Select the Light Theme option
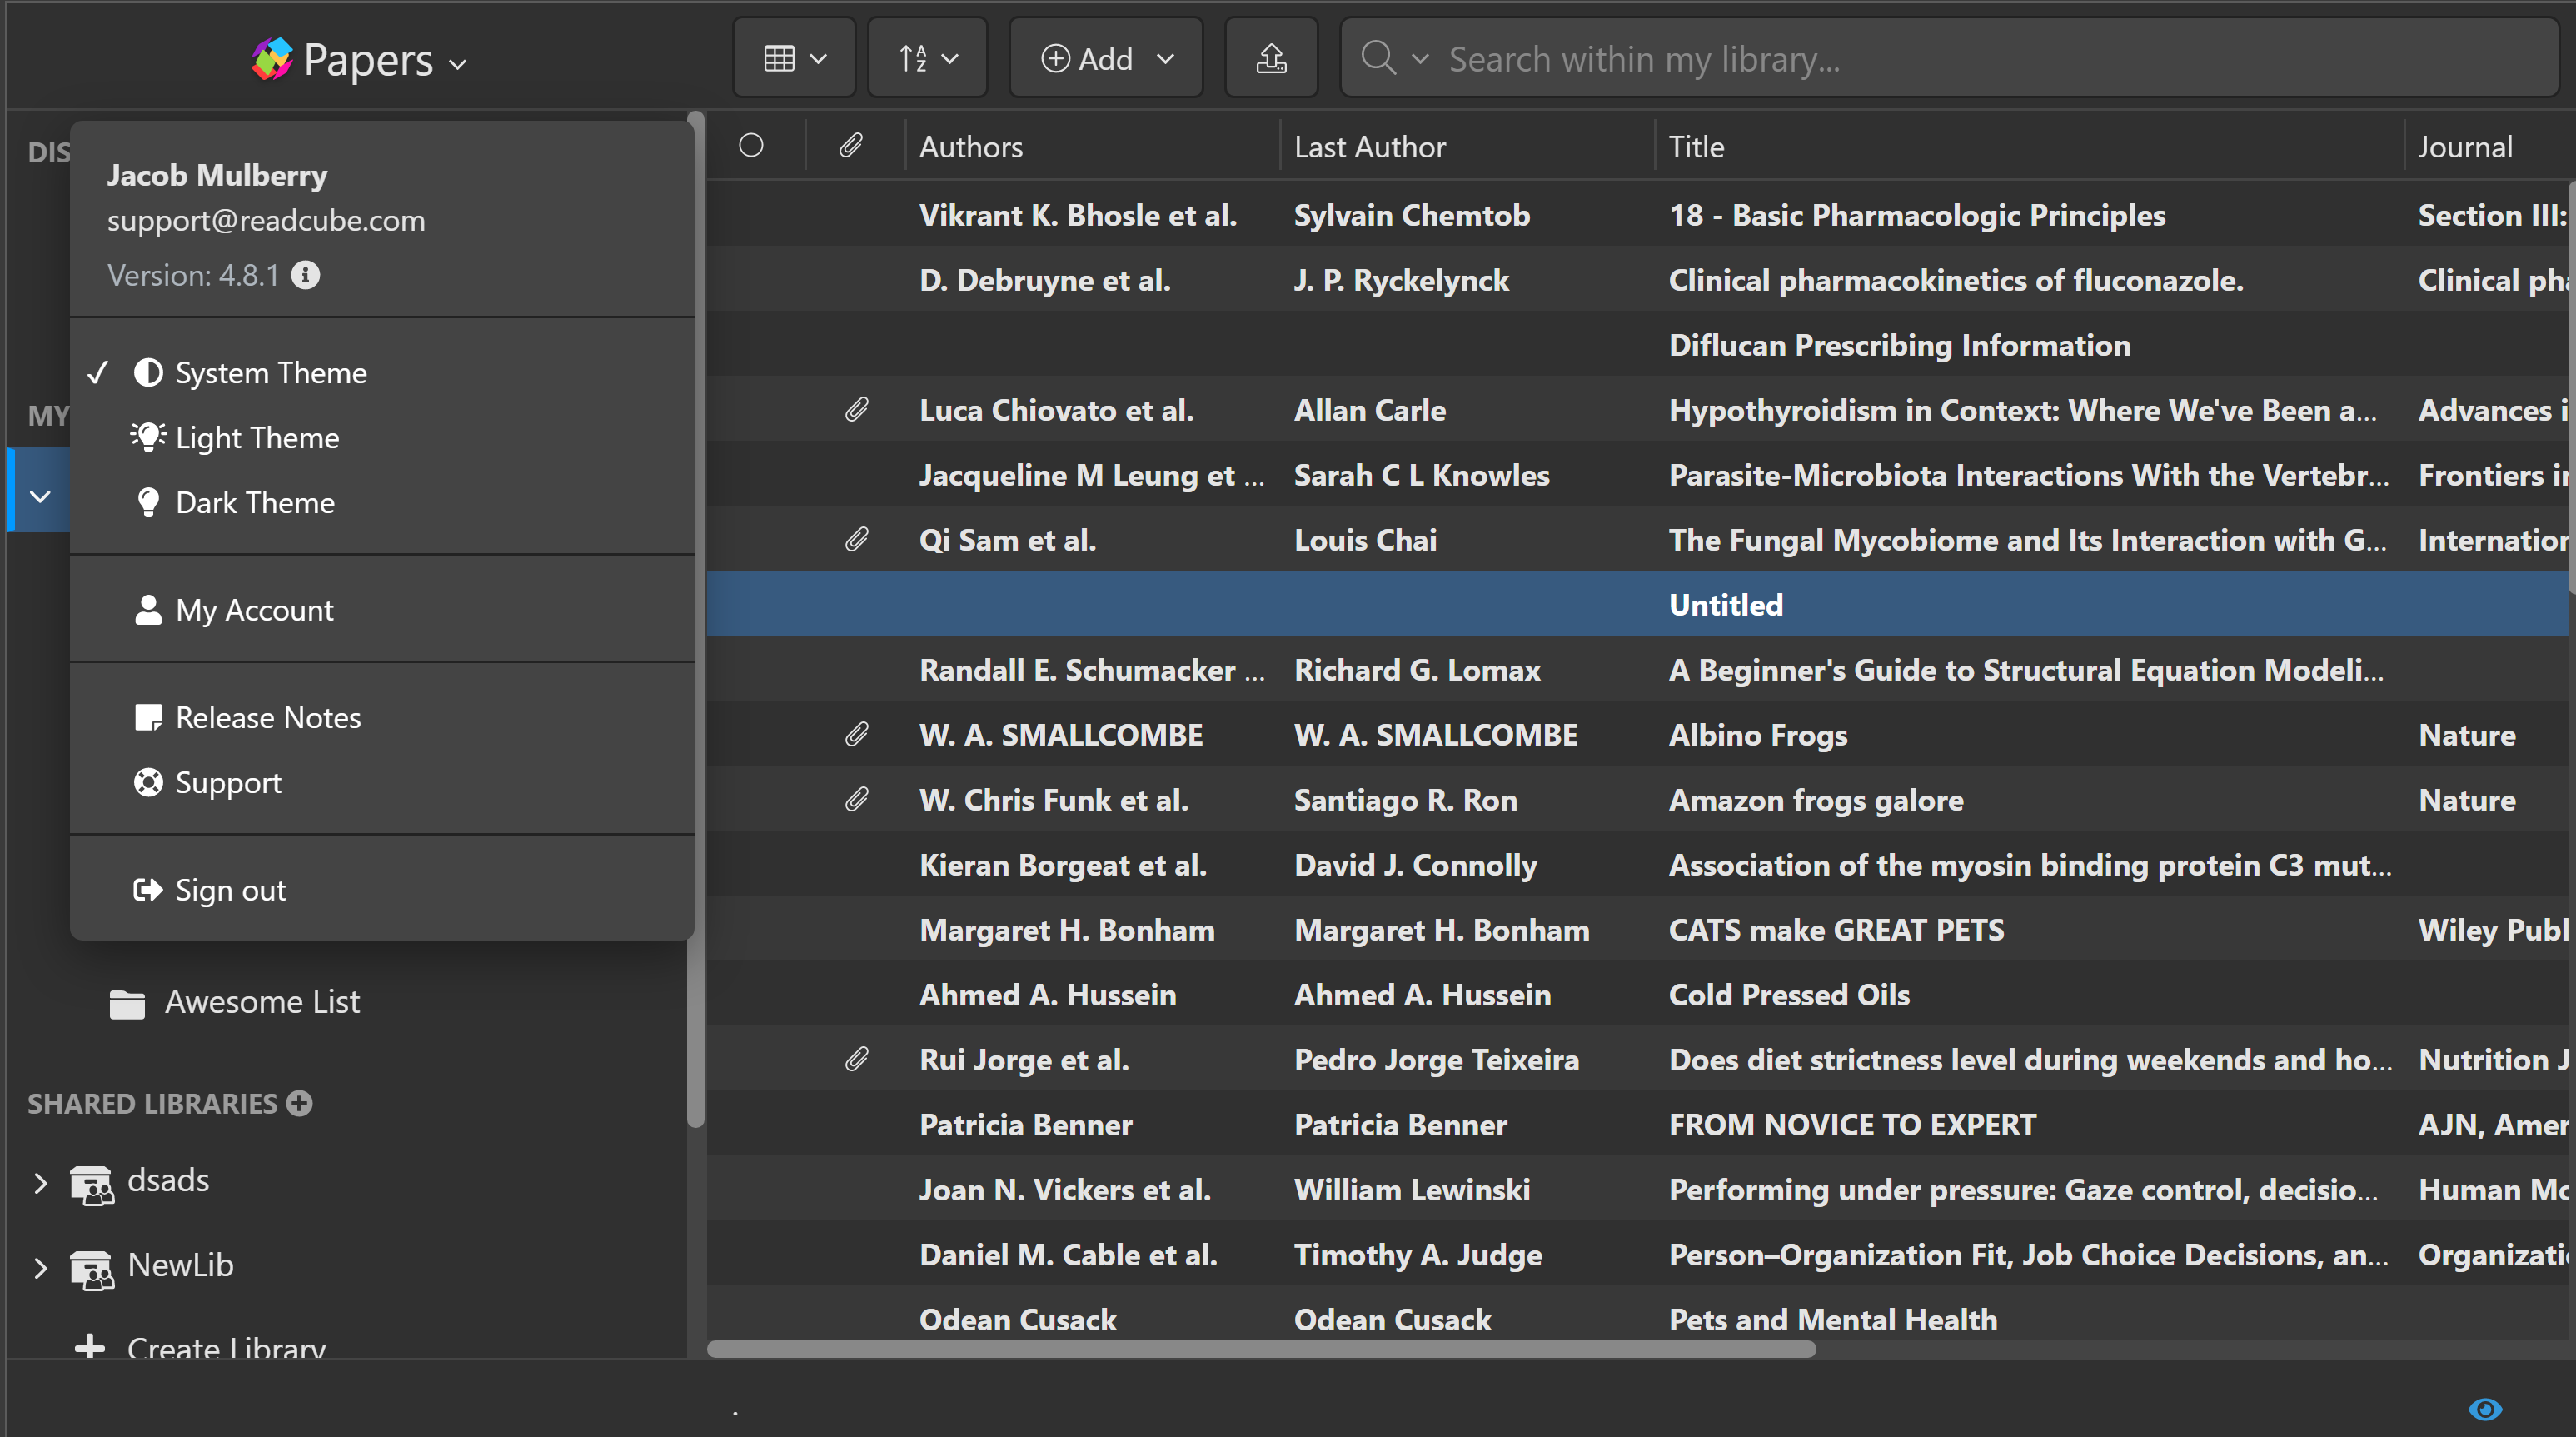 point(257,438)
